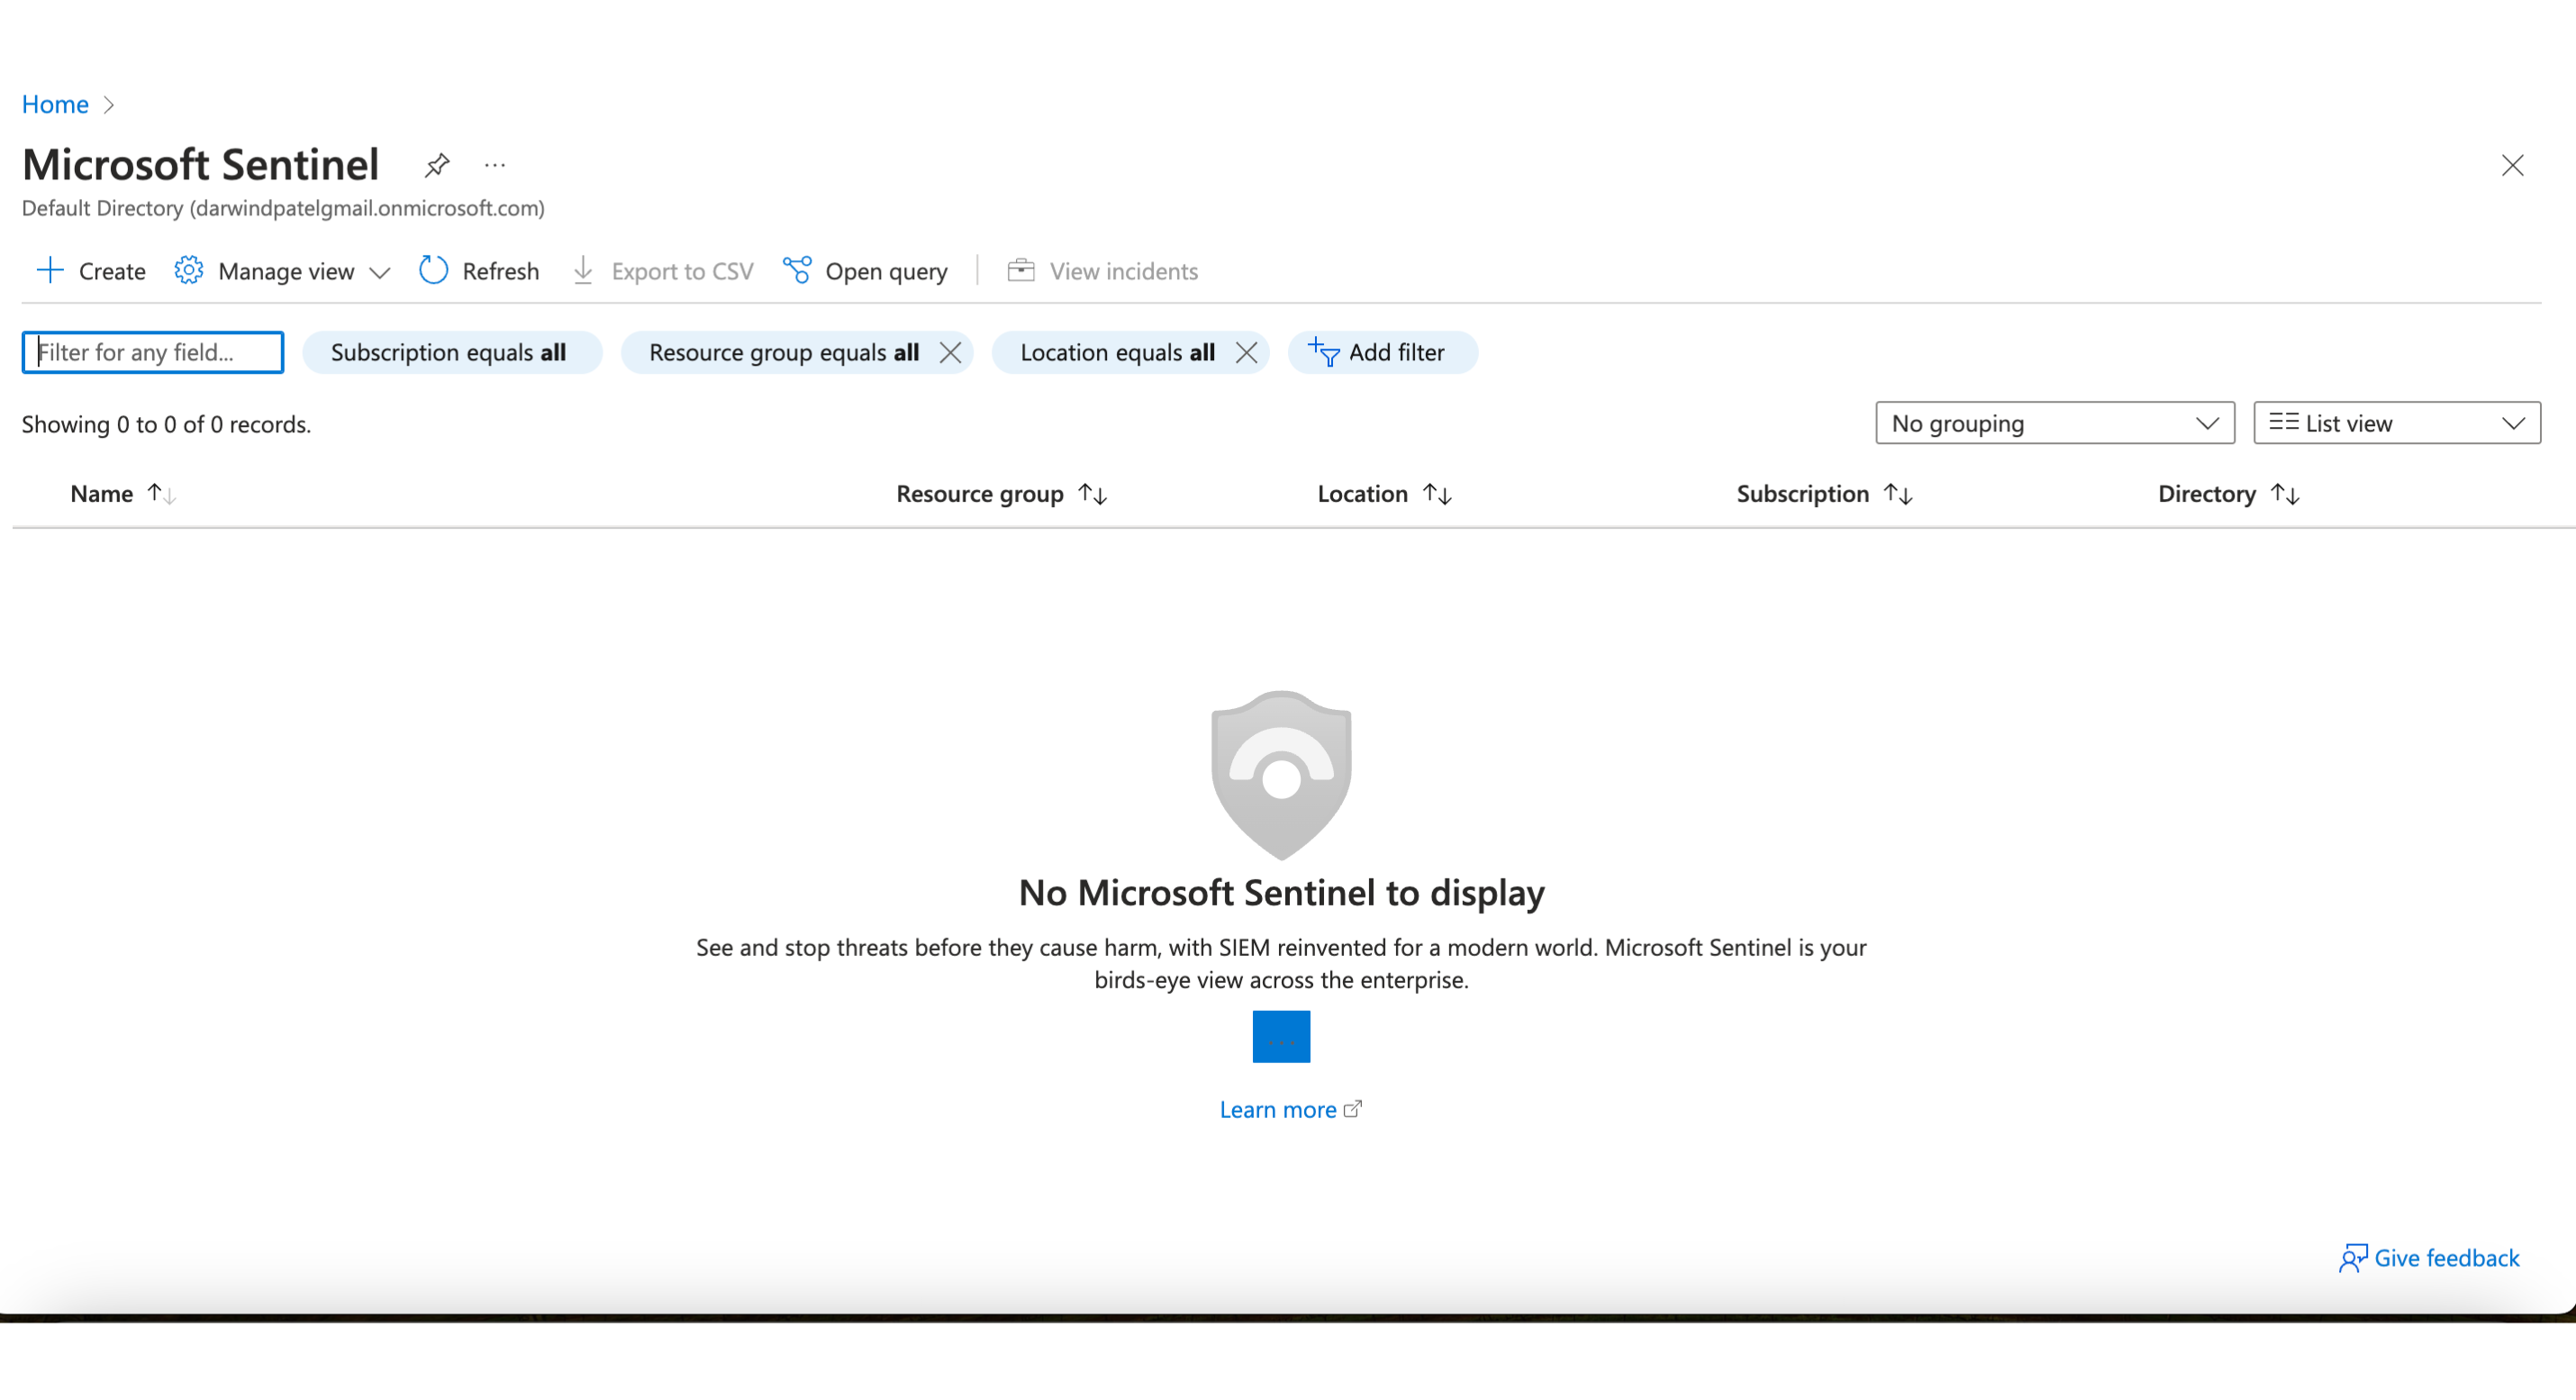
Task: Click the Add filter button
Action: [1381, 353]
